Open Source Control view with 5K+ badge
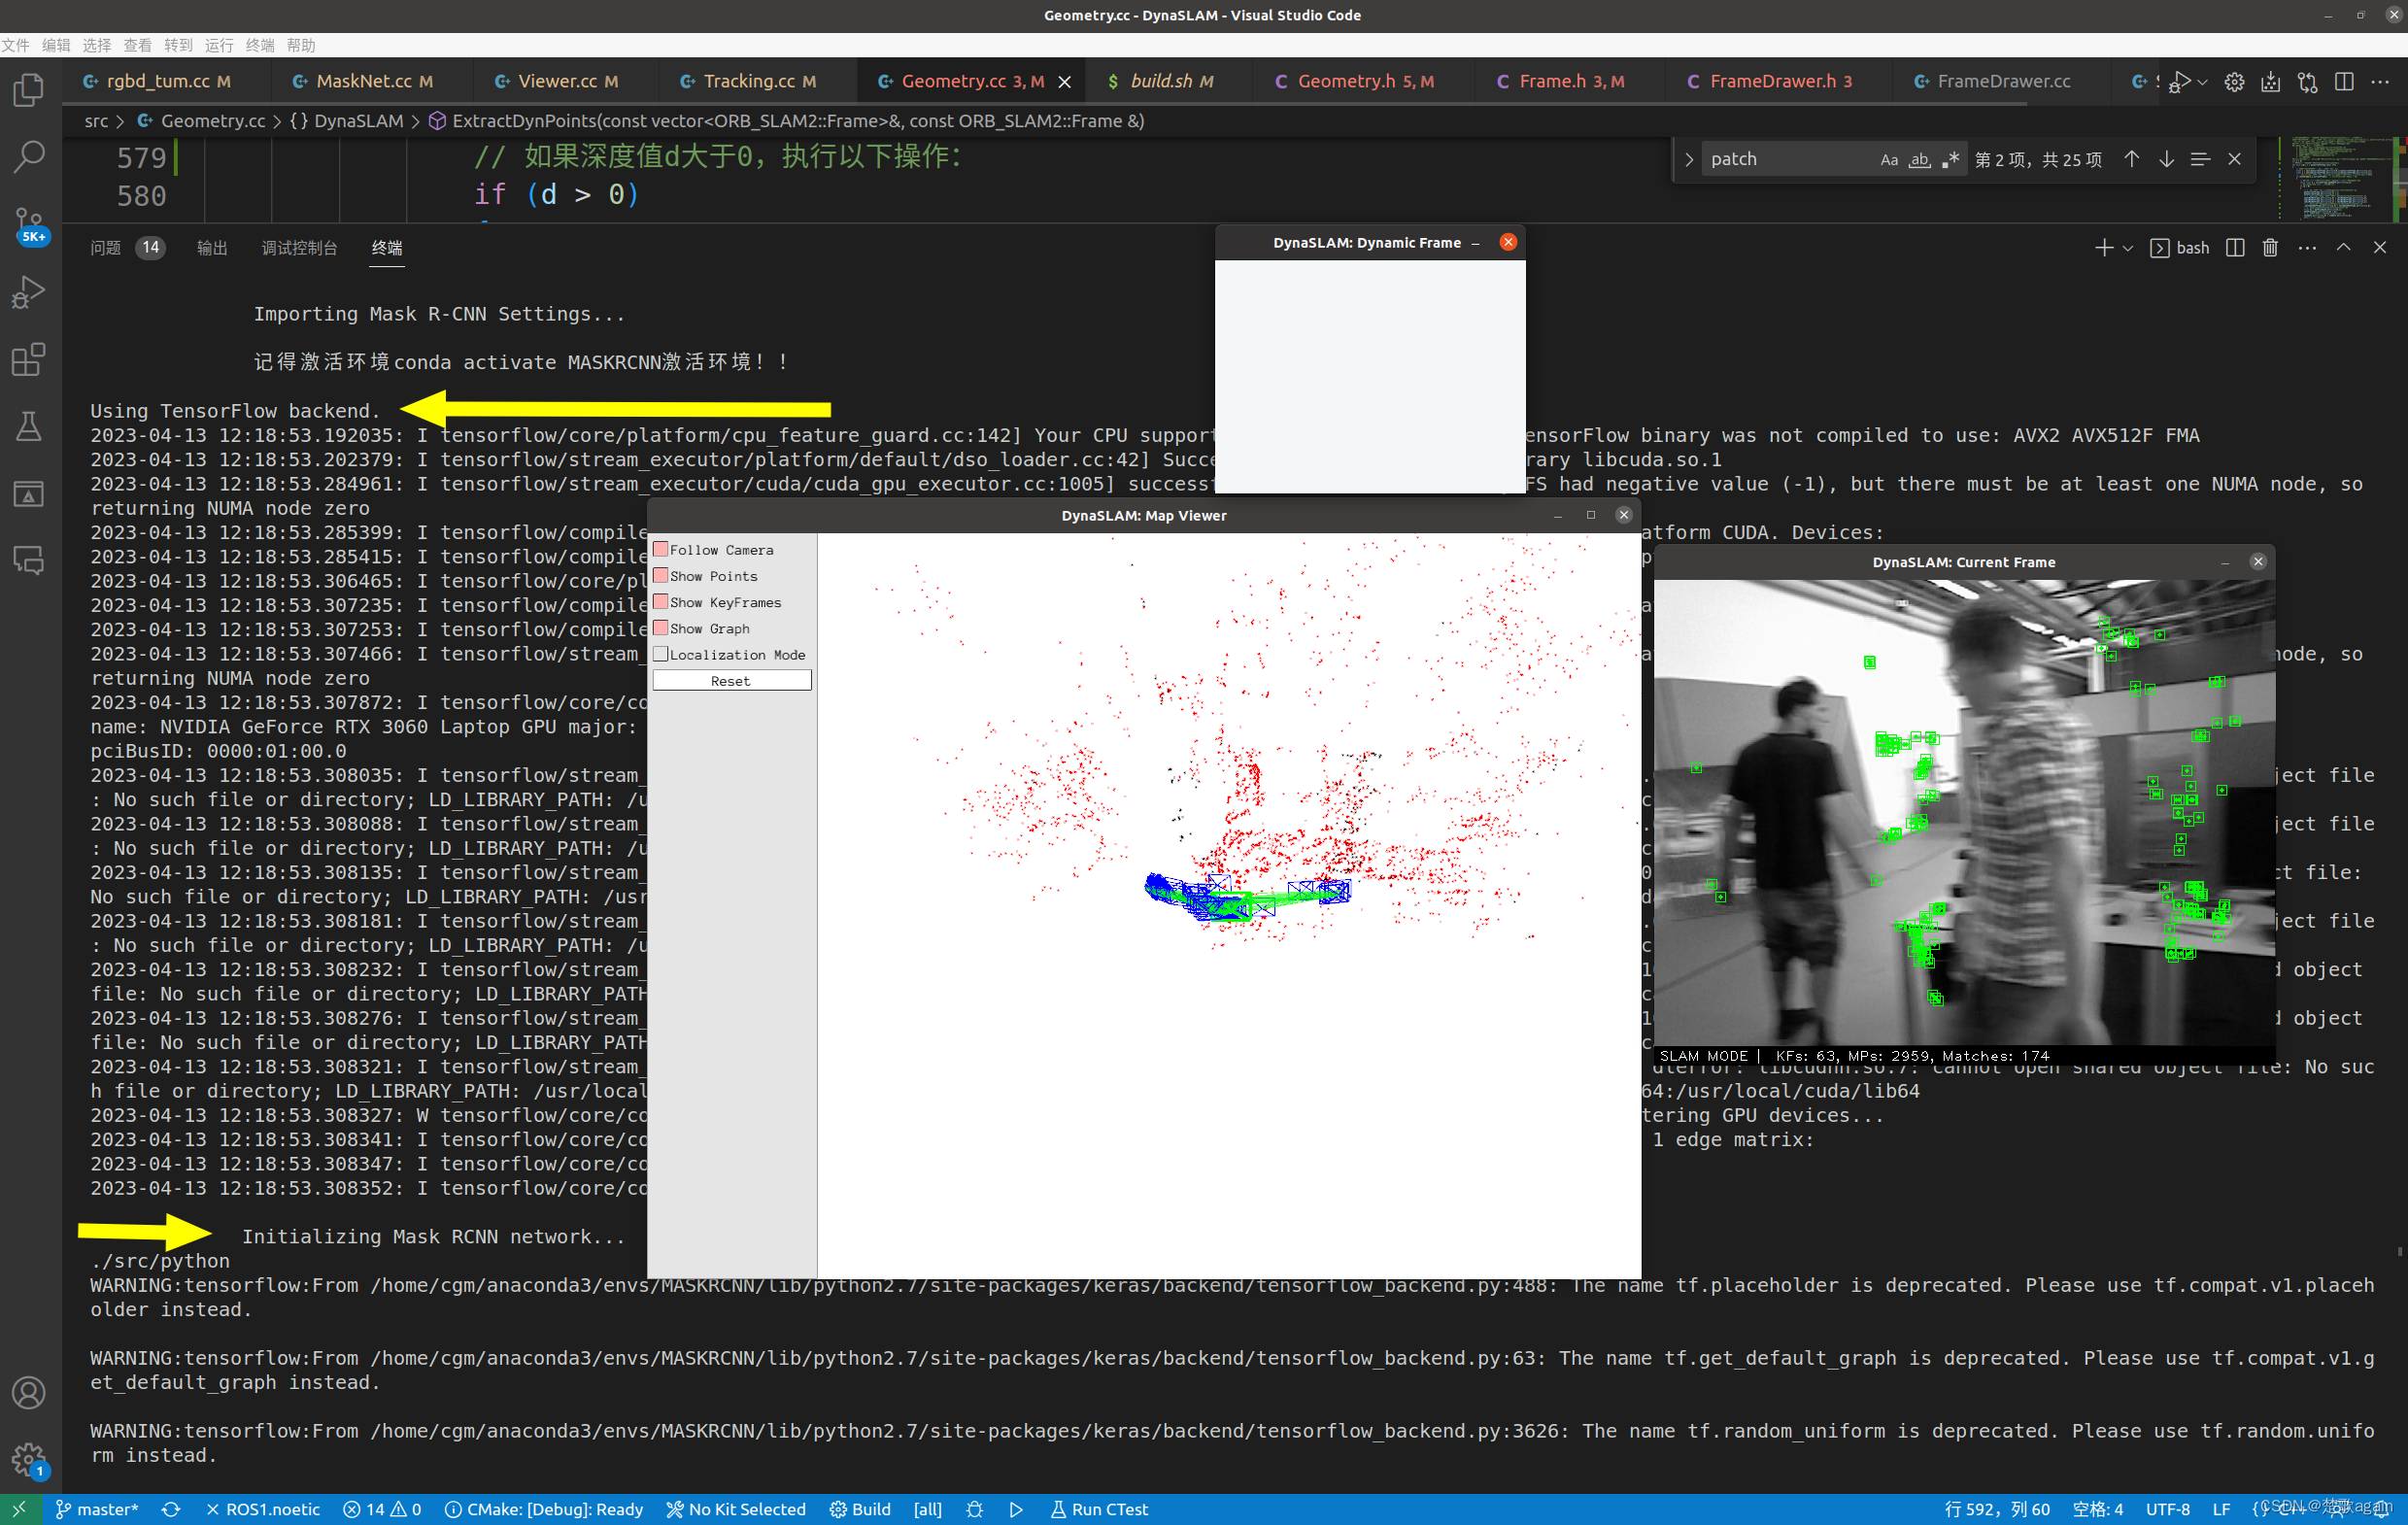 tap(29, 224)
